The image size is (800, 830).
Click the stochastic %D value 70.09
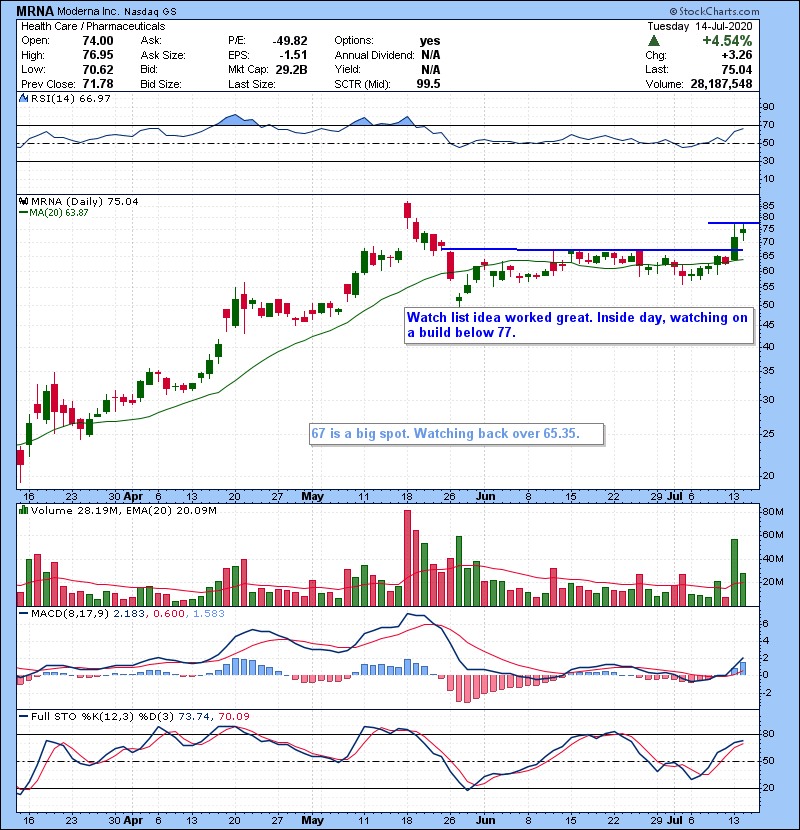(234, 716)
